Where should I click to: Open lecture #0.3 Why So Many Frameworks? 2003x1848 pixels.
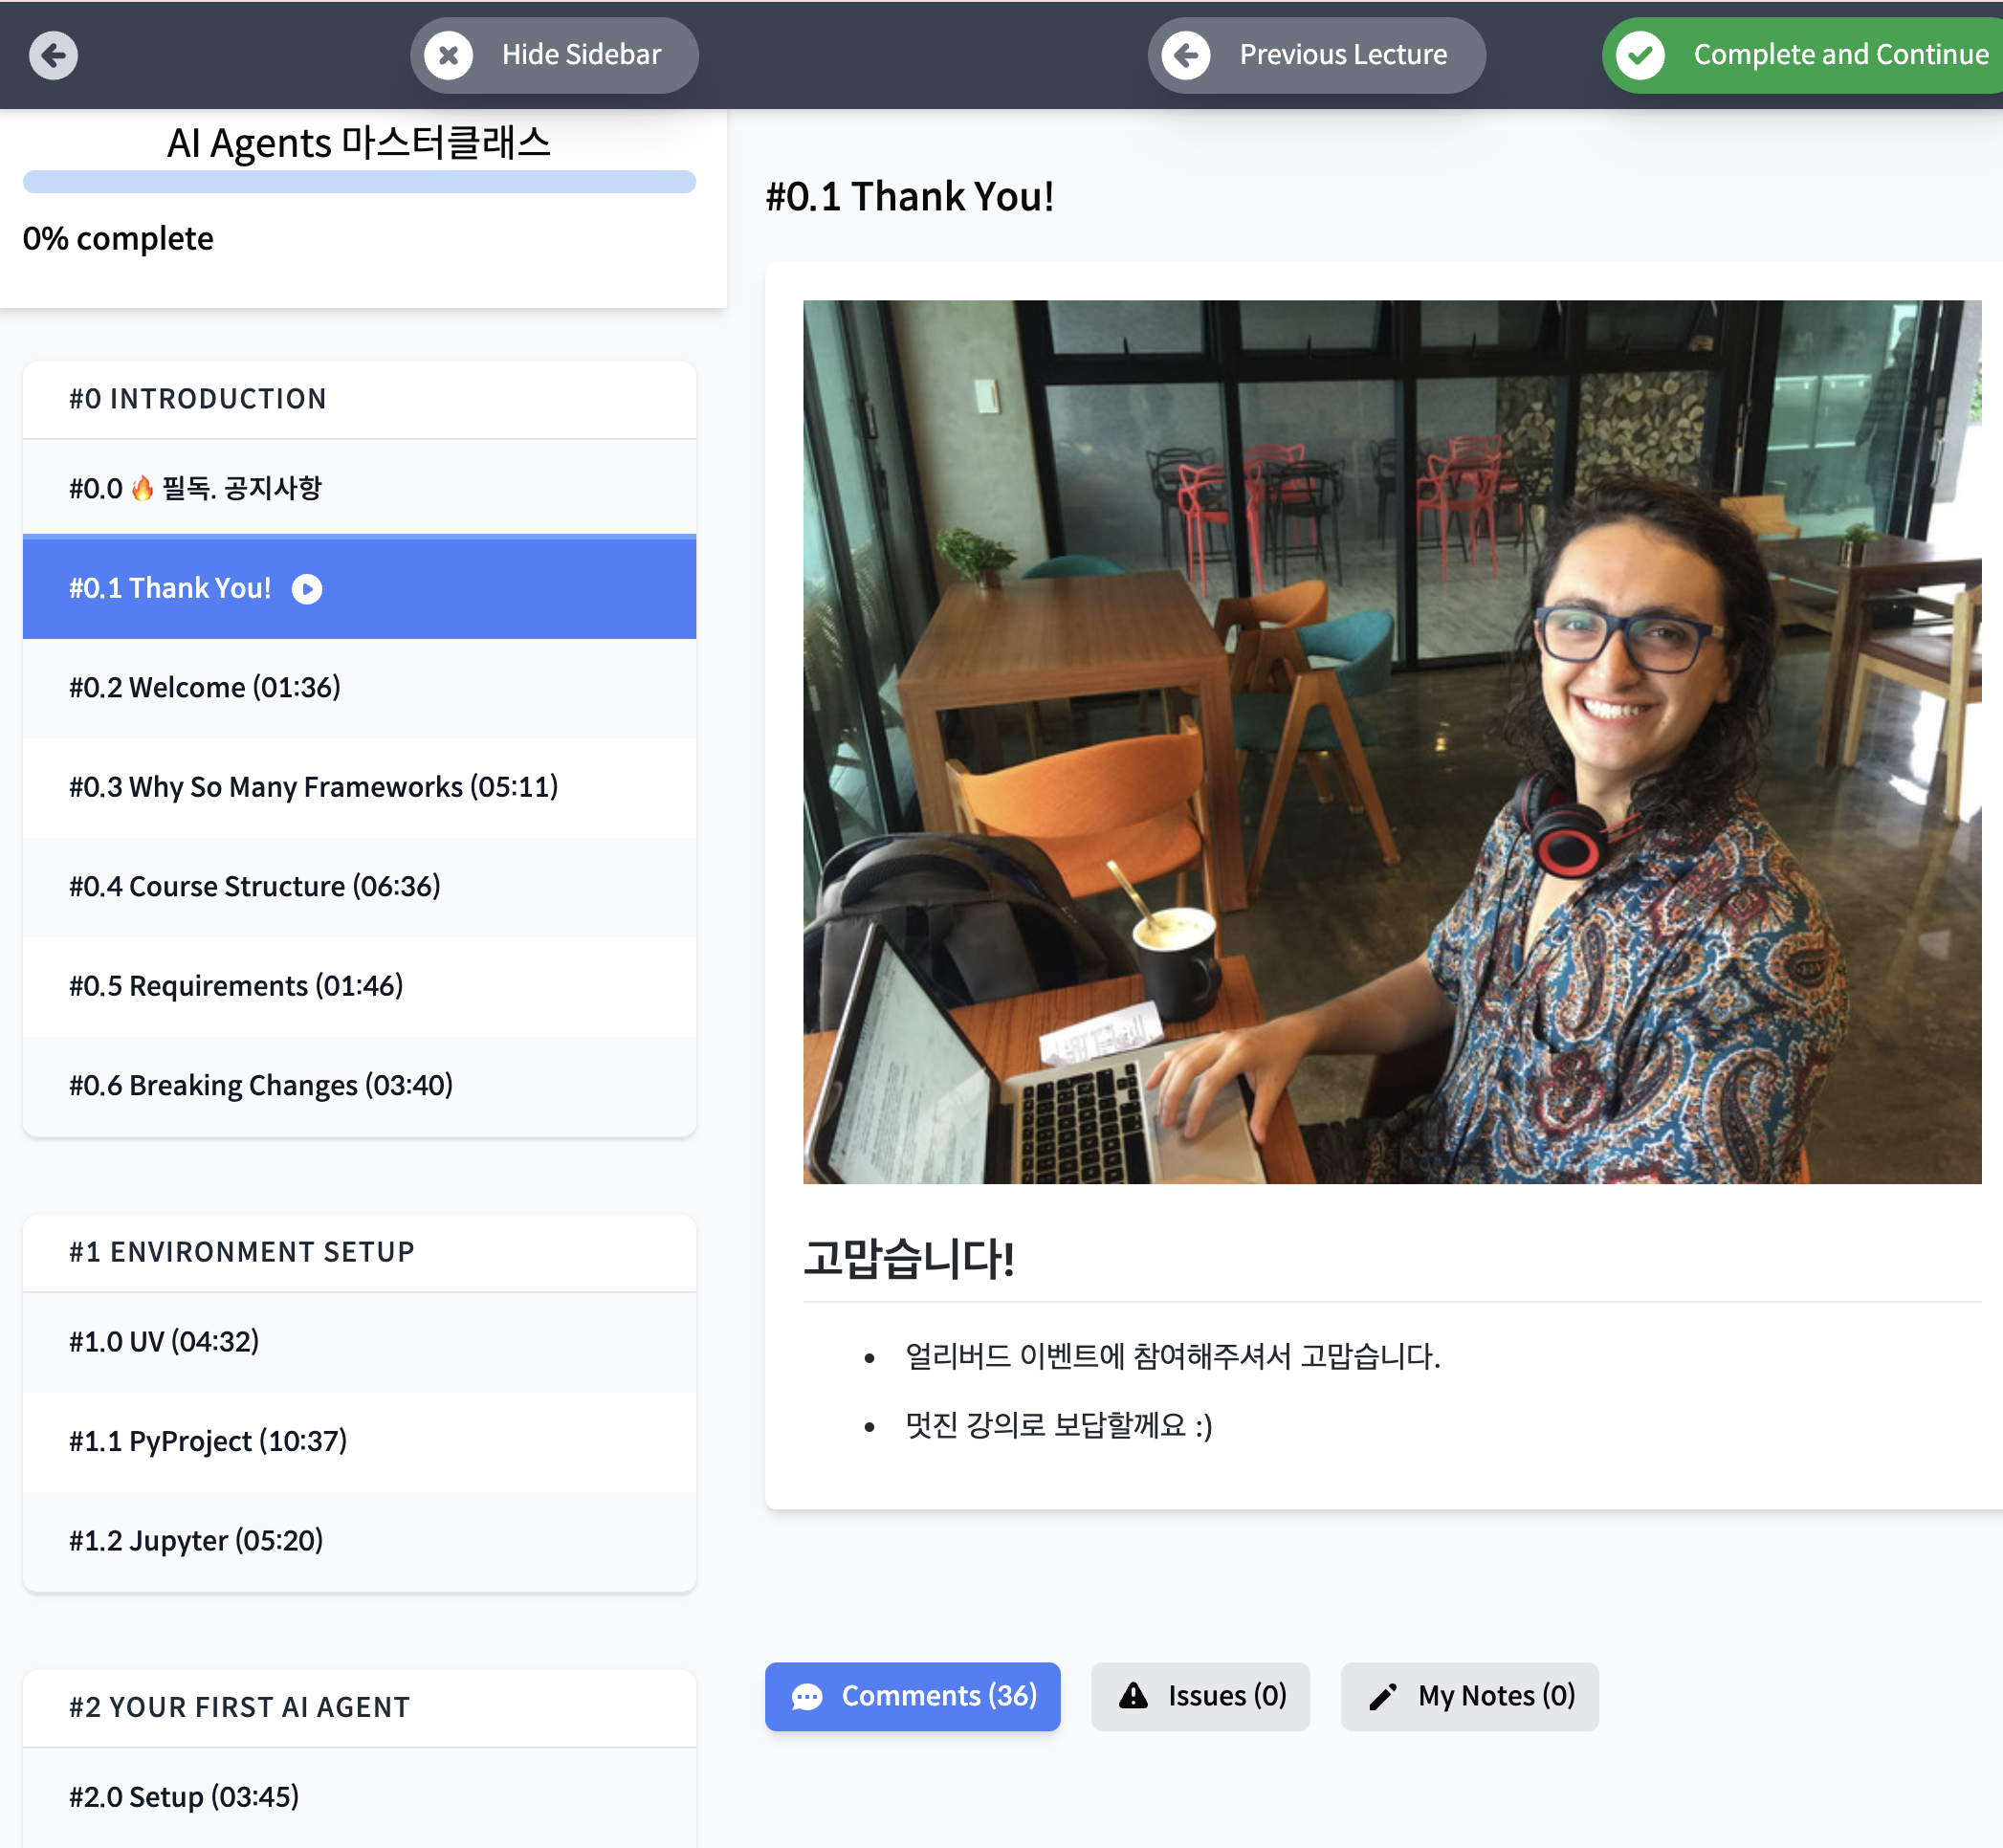pyautogui.click(x=313, y=787)
